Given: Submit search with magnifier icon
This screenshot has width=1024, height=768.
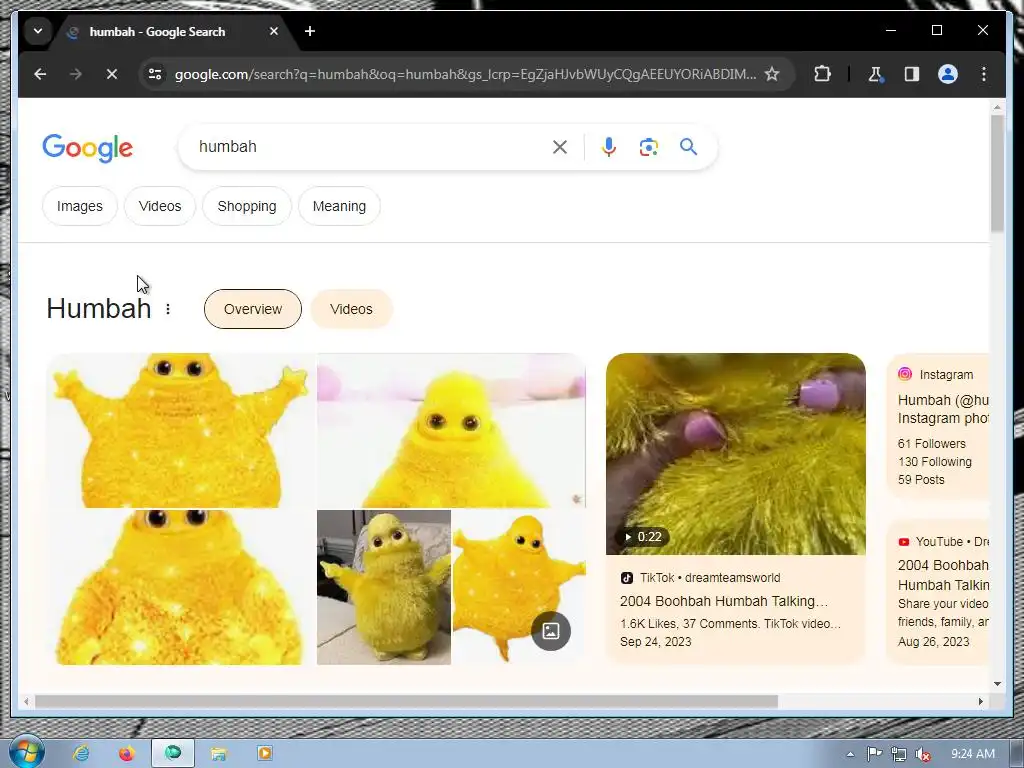Looking at the screenshot, I should [688, 147].
